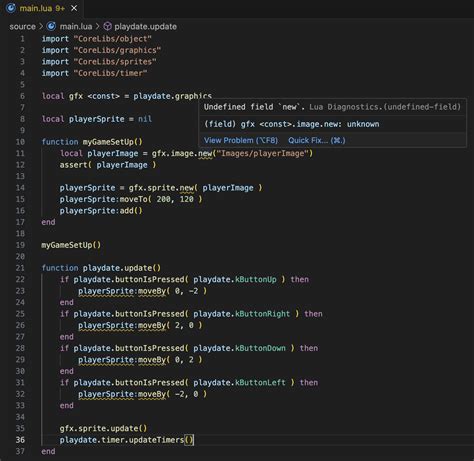Open main.lua breadcrumb dropdown
This screenshot has height=461, width=474.
(x=76, y=26)
